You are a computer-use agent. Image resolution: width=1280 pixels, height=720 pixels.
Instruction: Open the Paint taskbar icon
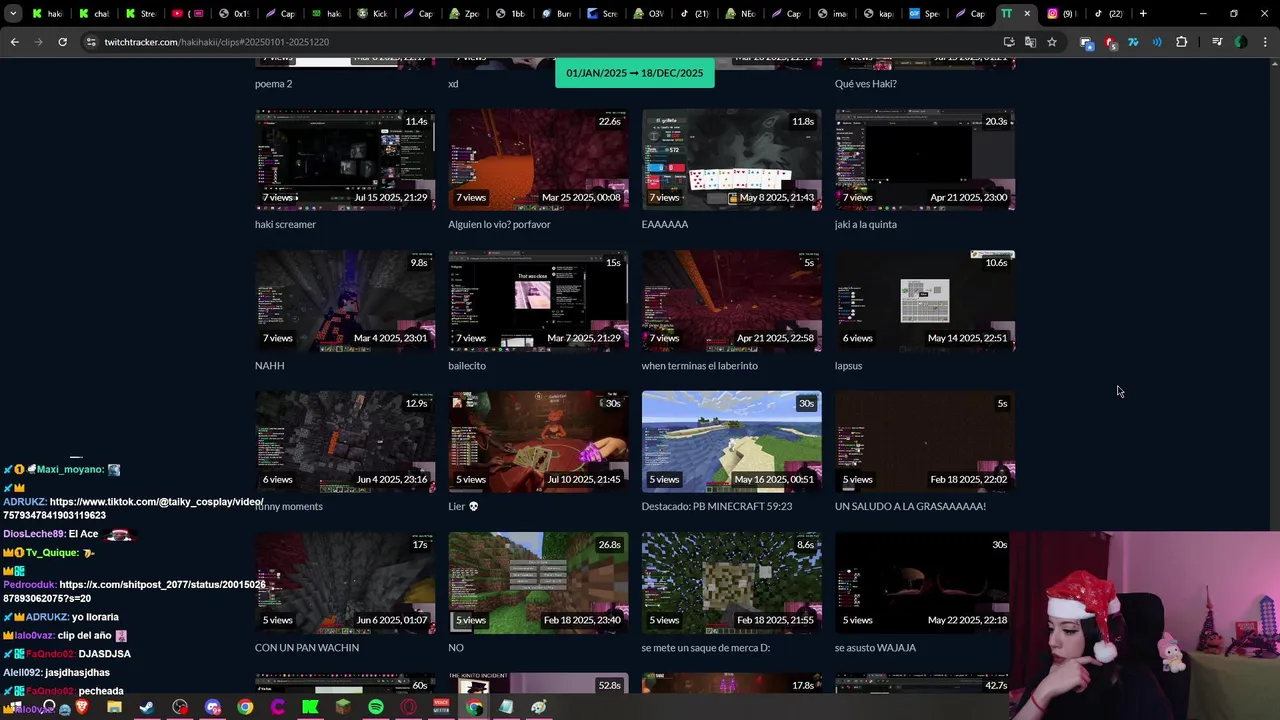(x=539, y=707)
